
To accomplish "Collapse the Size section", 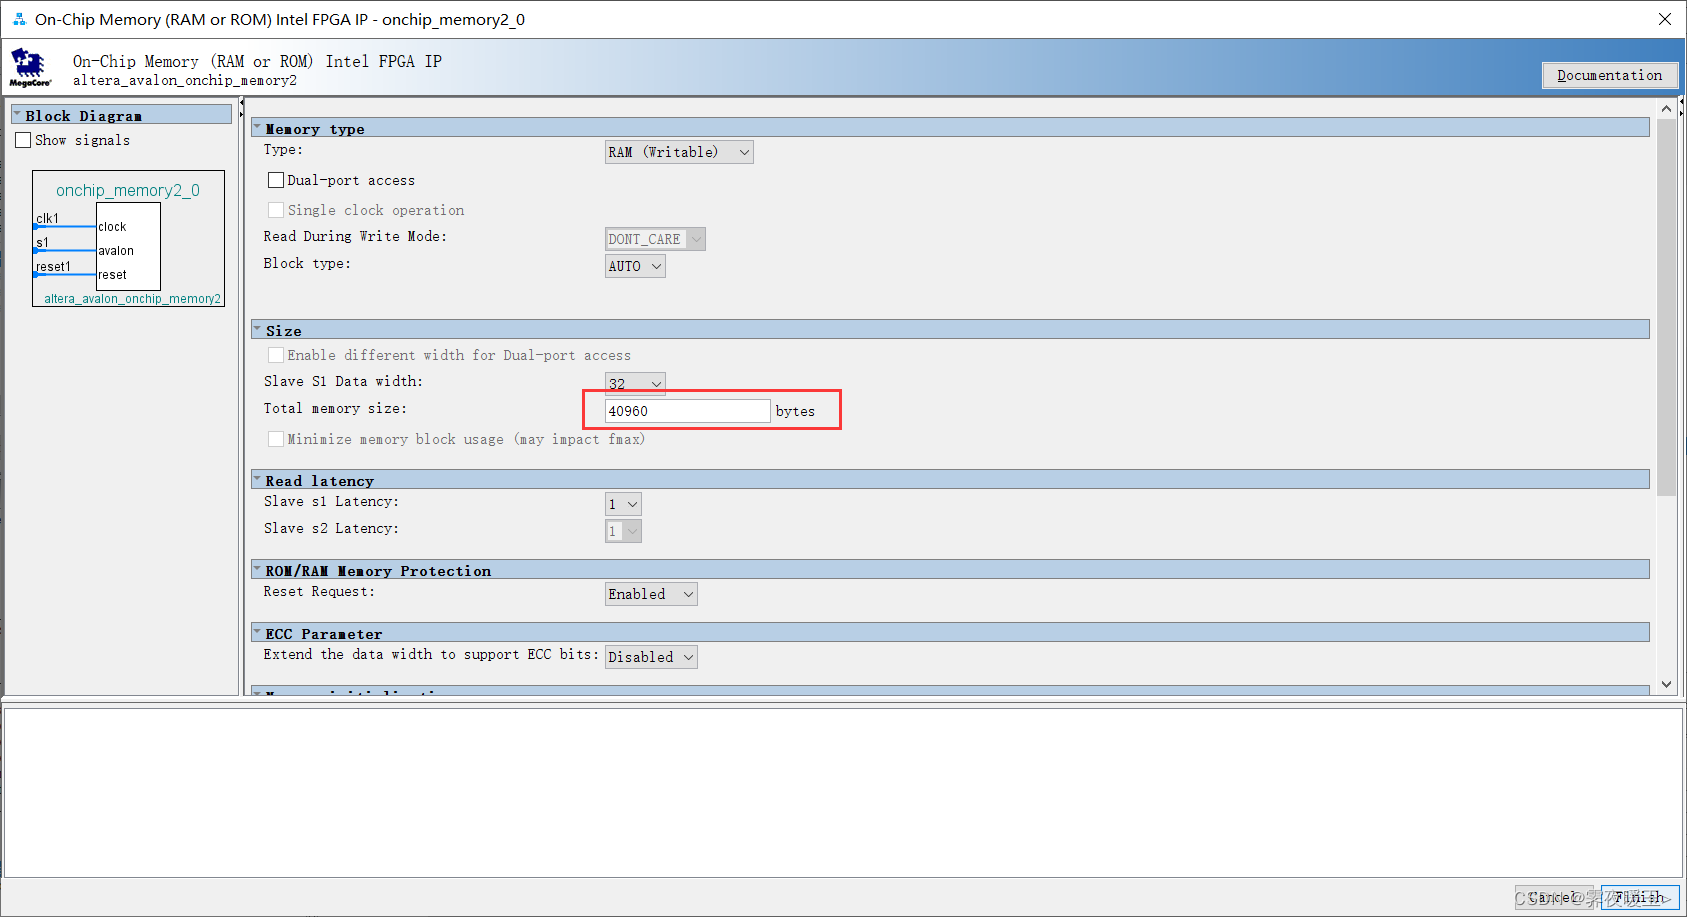I will coord(258,330).
